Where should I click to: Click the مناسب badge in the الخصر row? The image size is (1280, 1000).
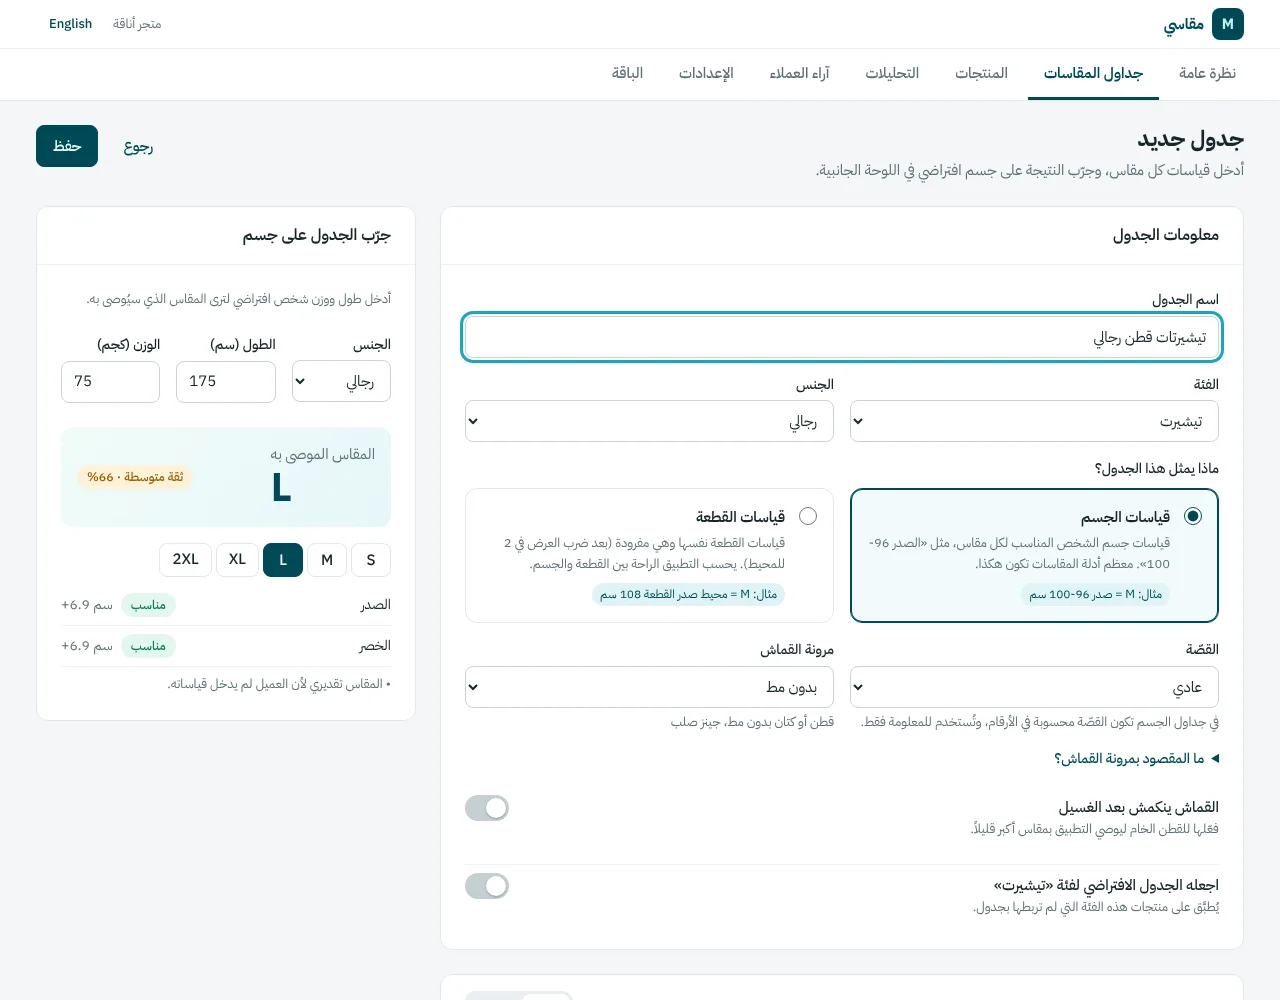point(148,646)
